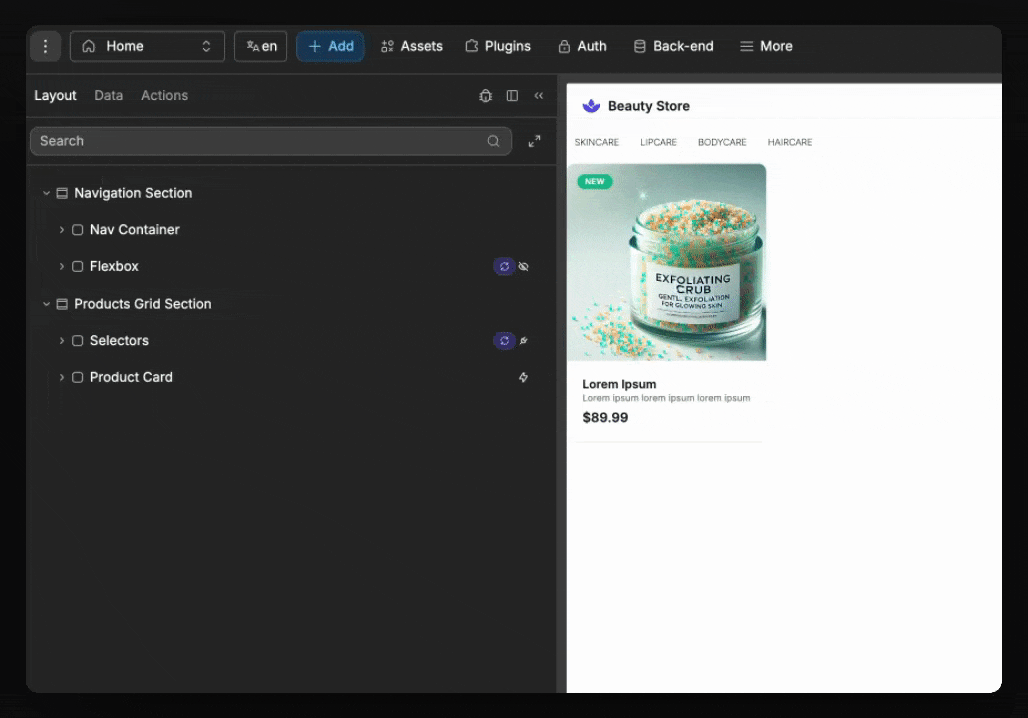Screen dimensions: 1028x718
Task: Click the repeat icon on Flexbox row
Action: coord(504,267)
